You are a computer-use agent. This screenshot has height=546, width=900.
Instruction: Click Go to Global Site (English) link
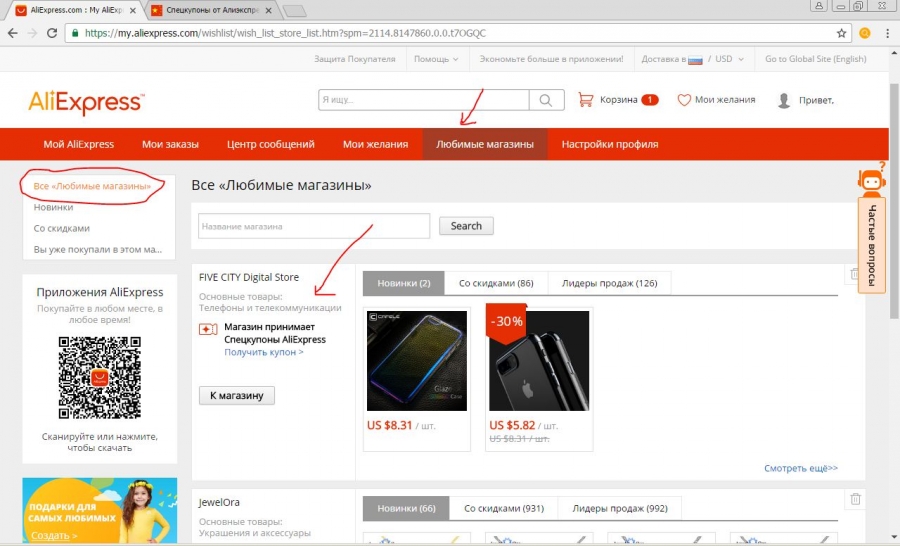816,59
